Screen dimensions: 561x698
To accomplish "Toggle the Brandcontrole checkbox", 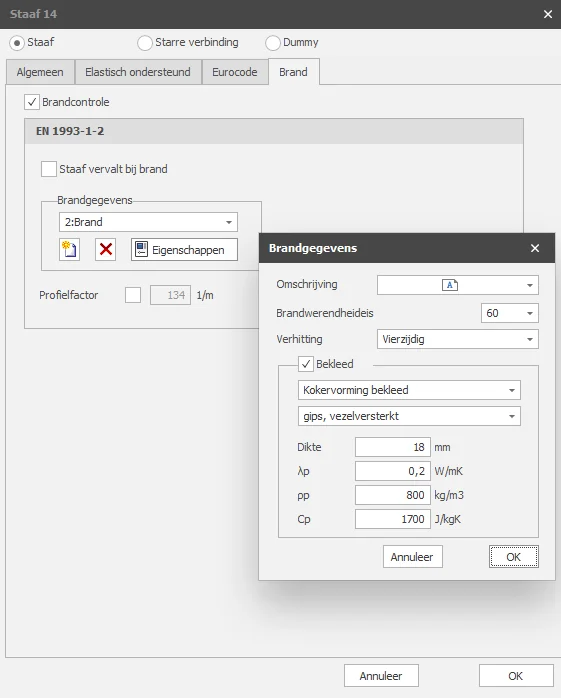I will tap(32, 102).
